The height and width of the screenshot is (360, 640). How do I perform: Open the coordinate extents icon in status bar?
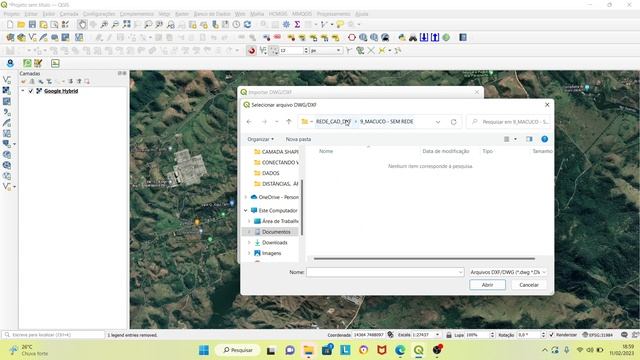(390, 335)
